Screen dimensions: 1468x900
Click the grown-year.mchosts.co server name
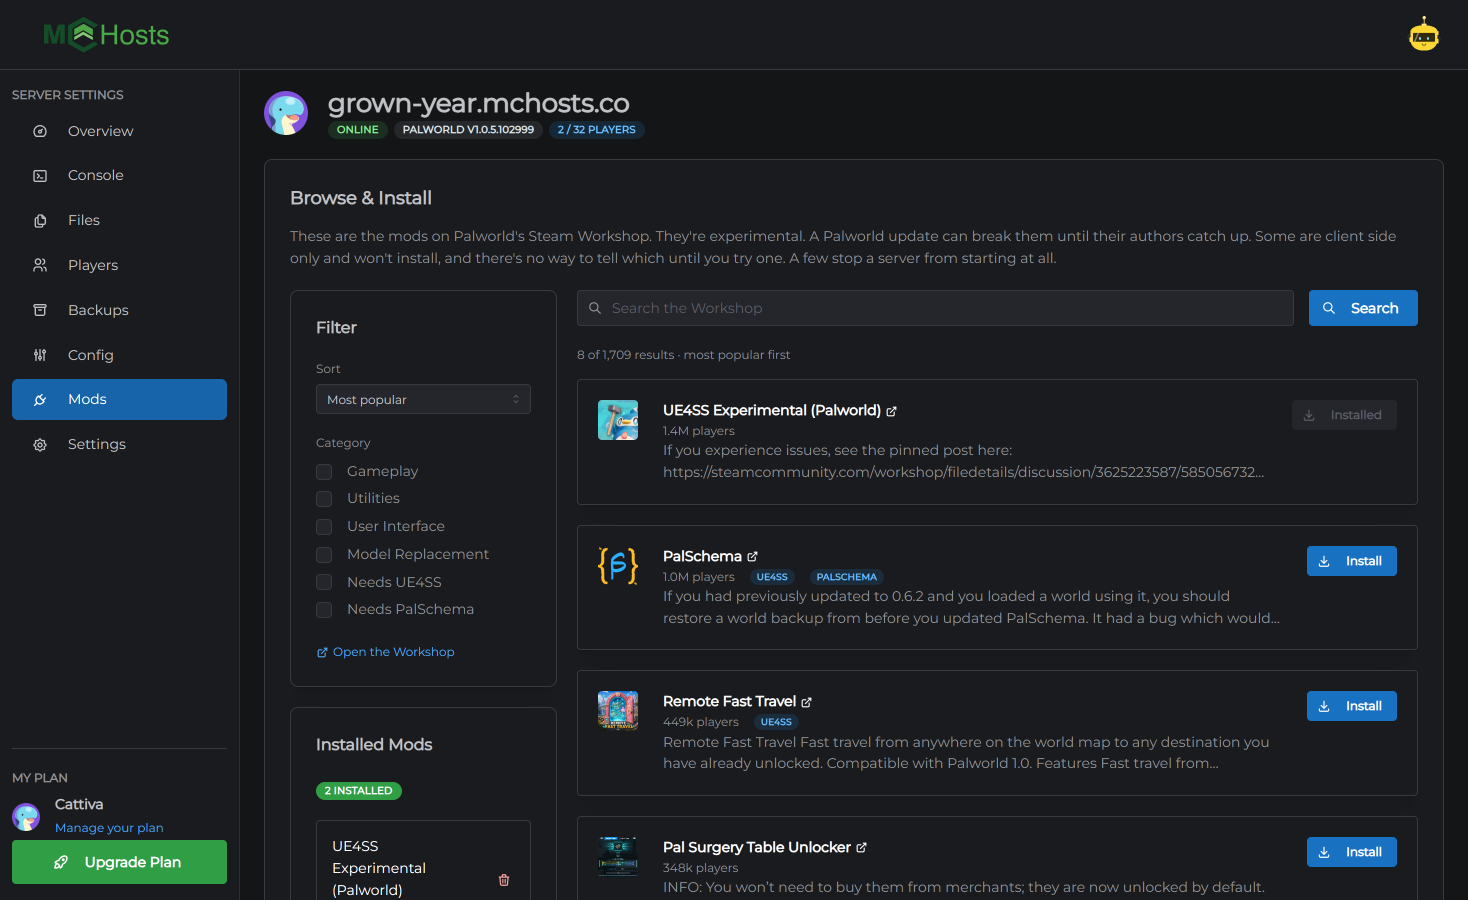tap(479, 103)
